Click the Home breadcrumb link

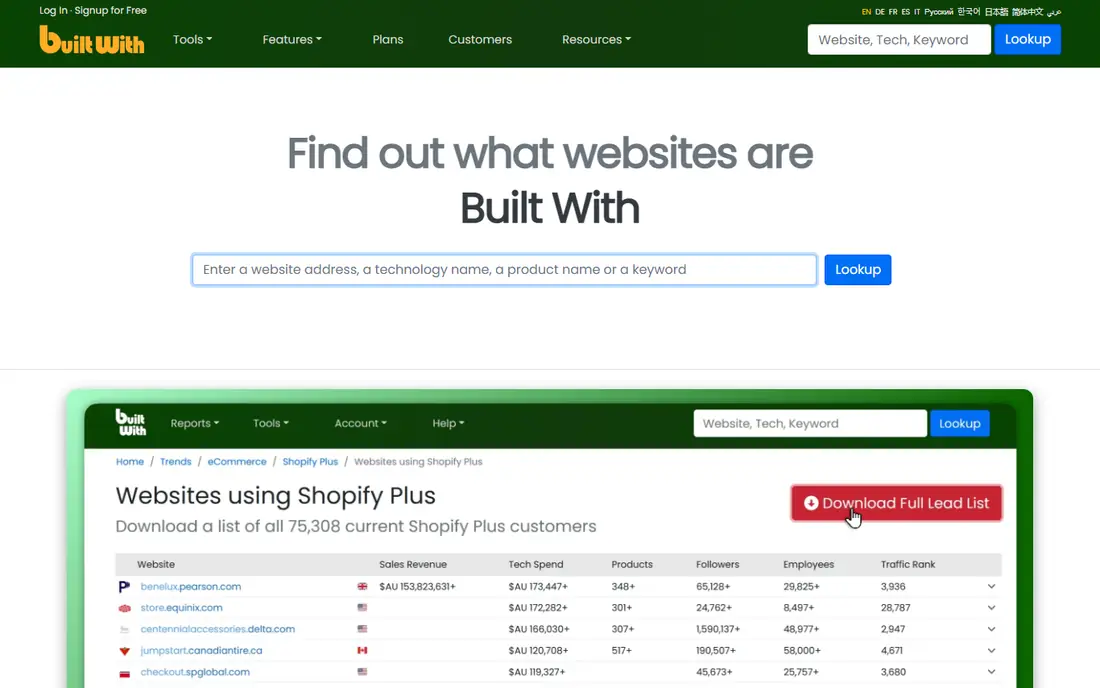click(130, 461)
